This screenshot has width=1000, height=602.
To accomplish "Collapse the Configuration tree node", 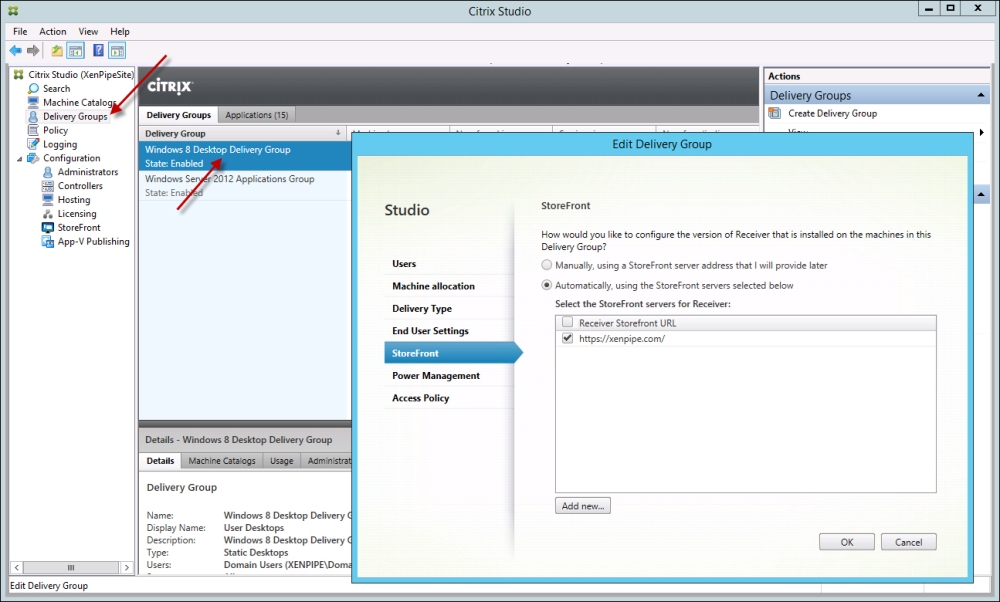I will tap(19, 159).
